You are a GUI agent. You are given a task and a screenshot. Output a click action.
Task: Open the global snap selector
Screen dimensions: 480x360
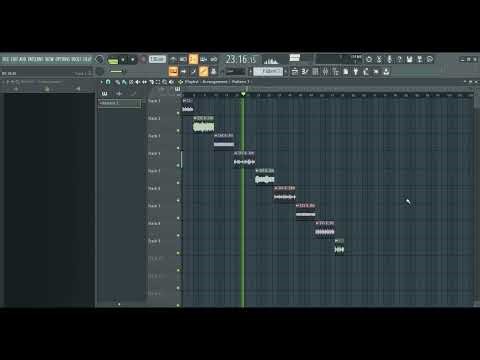[x=236, y=72]
